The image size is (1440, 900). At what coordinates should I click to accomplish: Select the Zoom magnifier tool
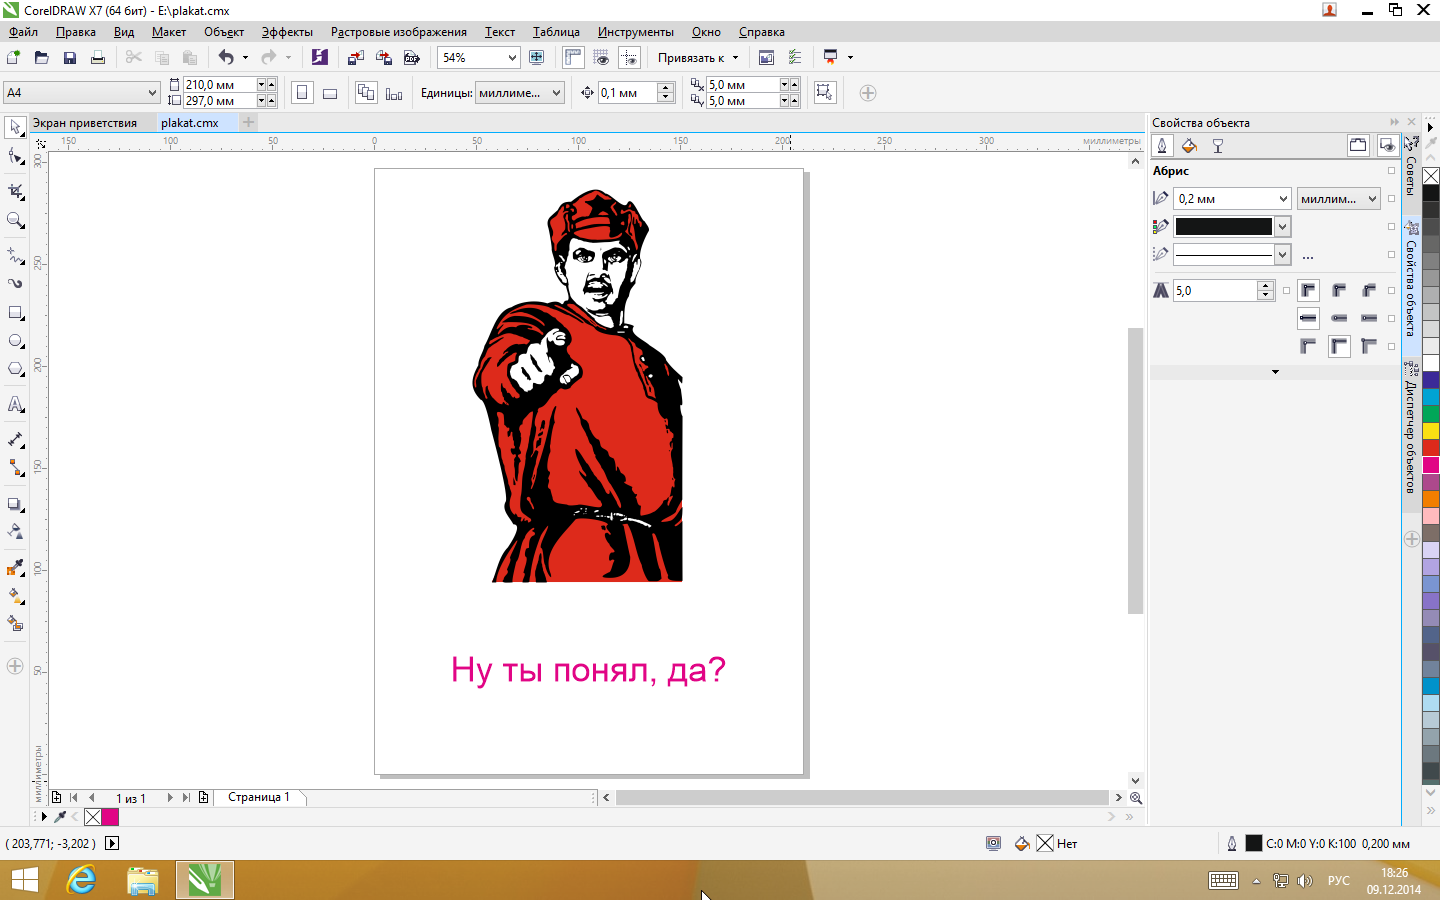click(15, 220)
